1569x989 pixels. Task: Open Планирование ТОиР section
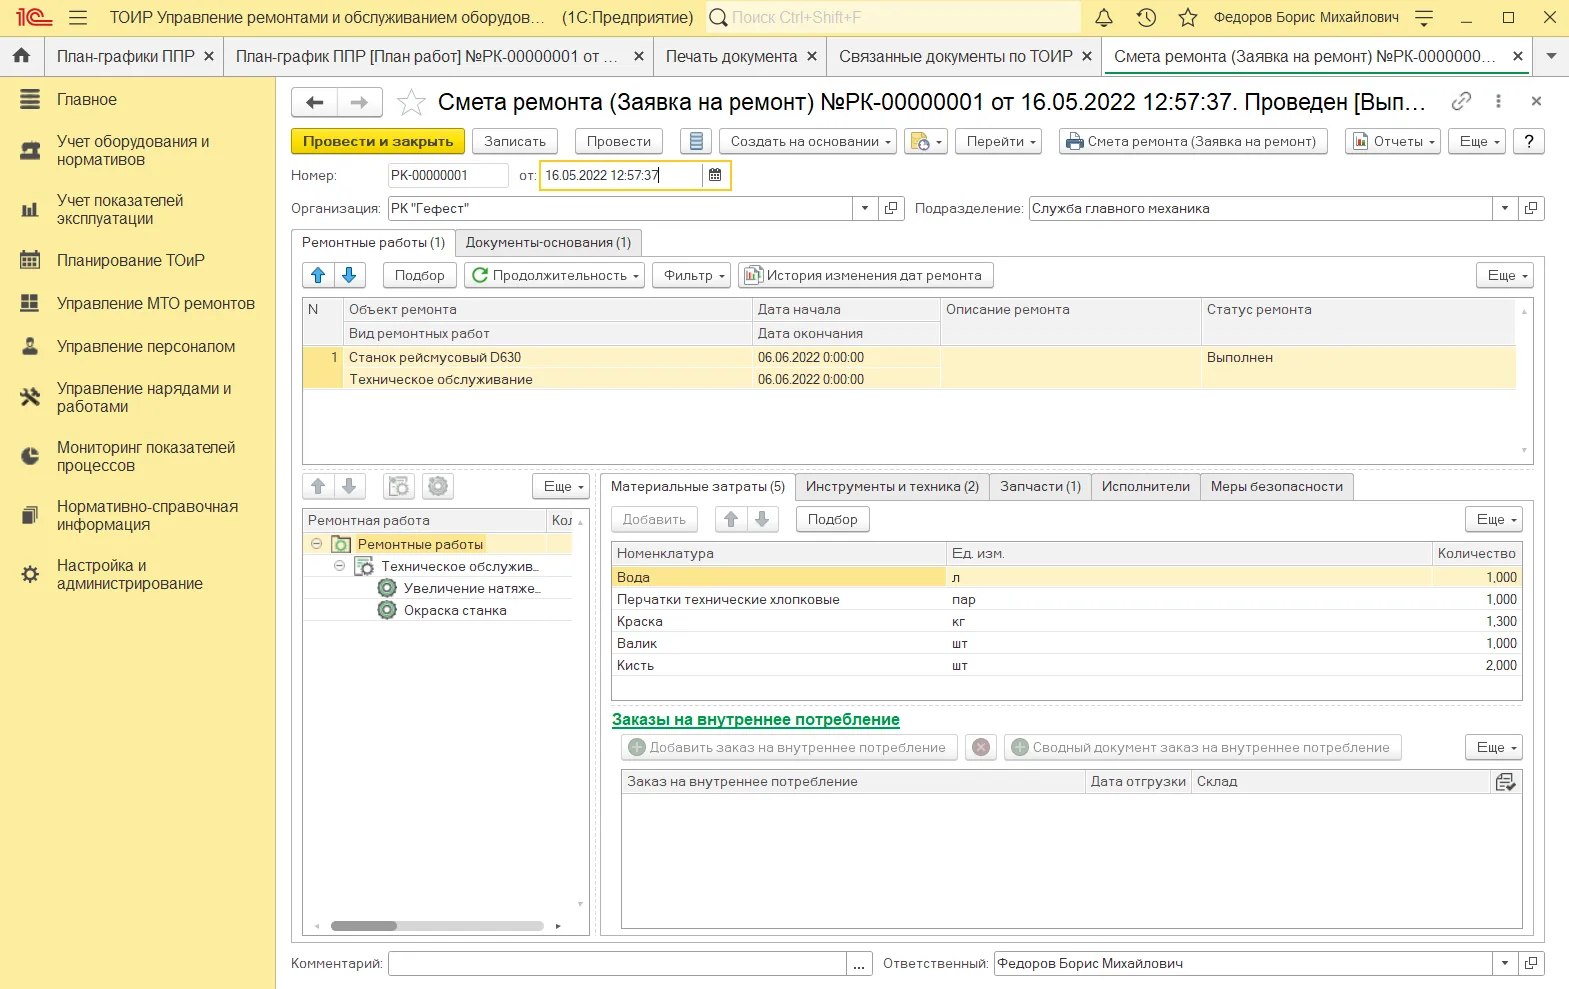131,260
